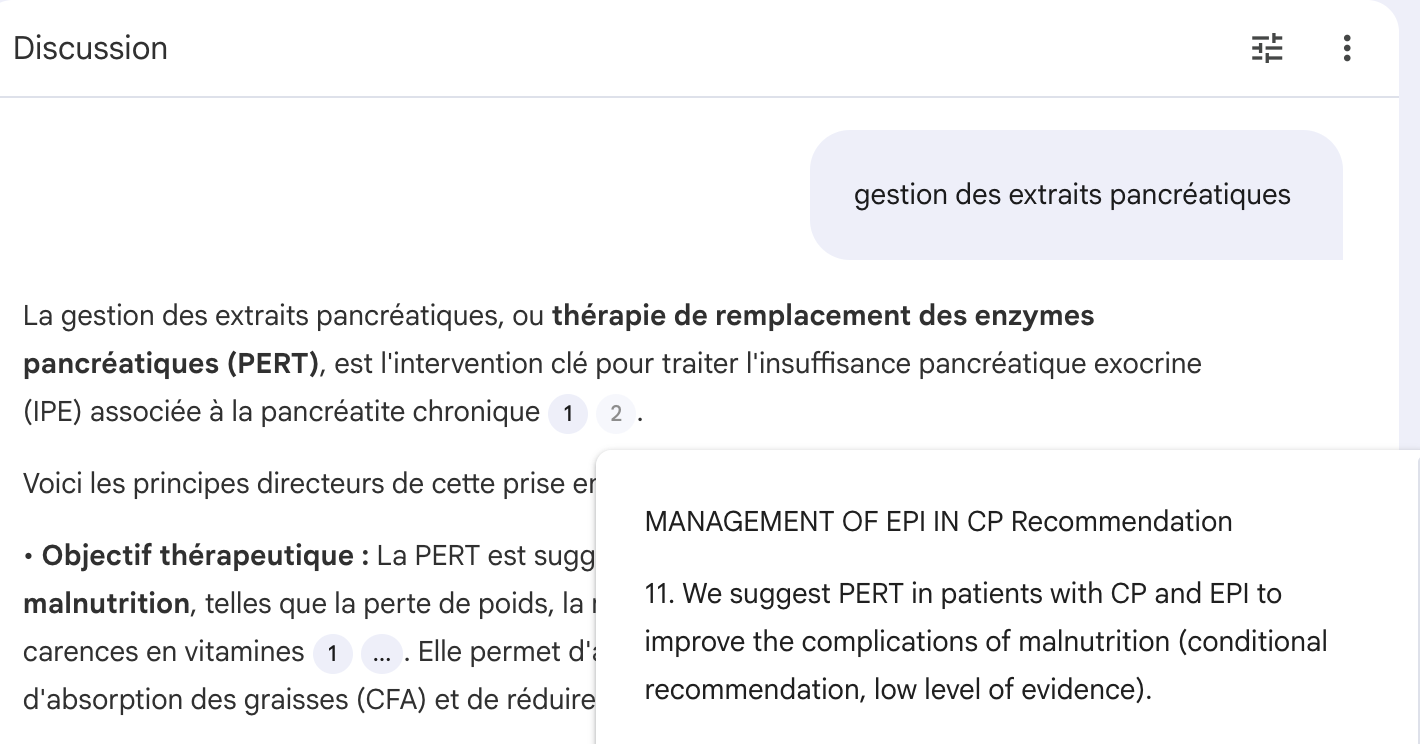1420x744 pixels.
Task: Click the "(IPE) associée à la pancréatite" text
Action: click(280, 412)
